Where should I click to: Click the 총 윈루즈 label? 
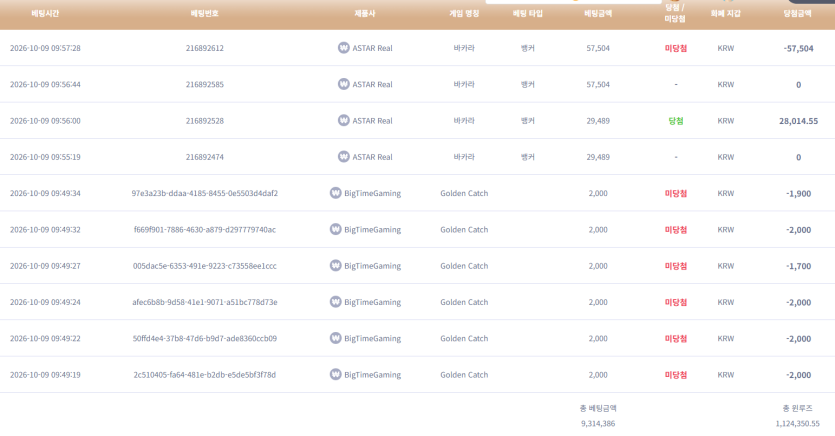[x=798, y=408]
